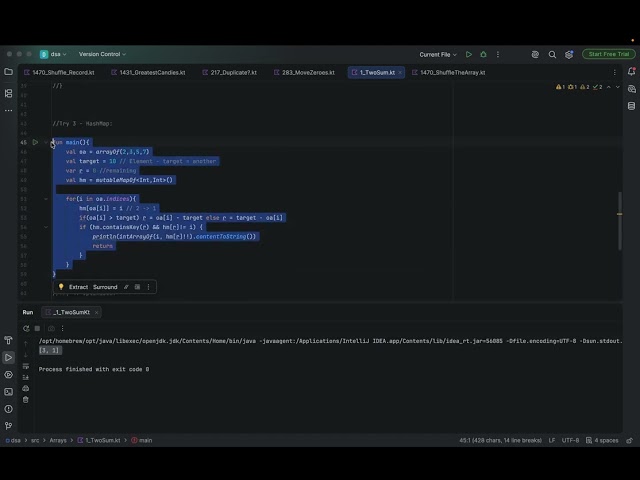Open the Notifications bell

[x=631, y=71]
